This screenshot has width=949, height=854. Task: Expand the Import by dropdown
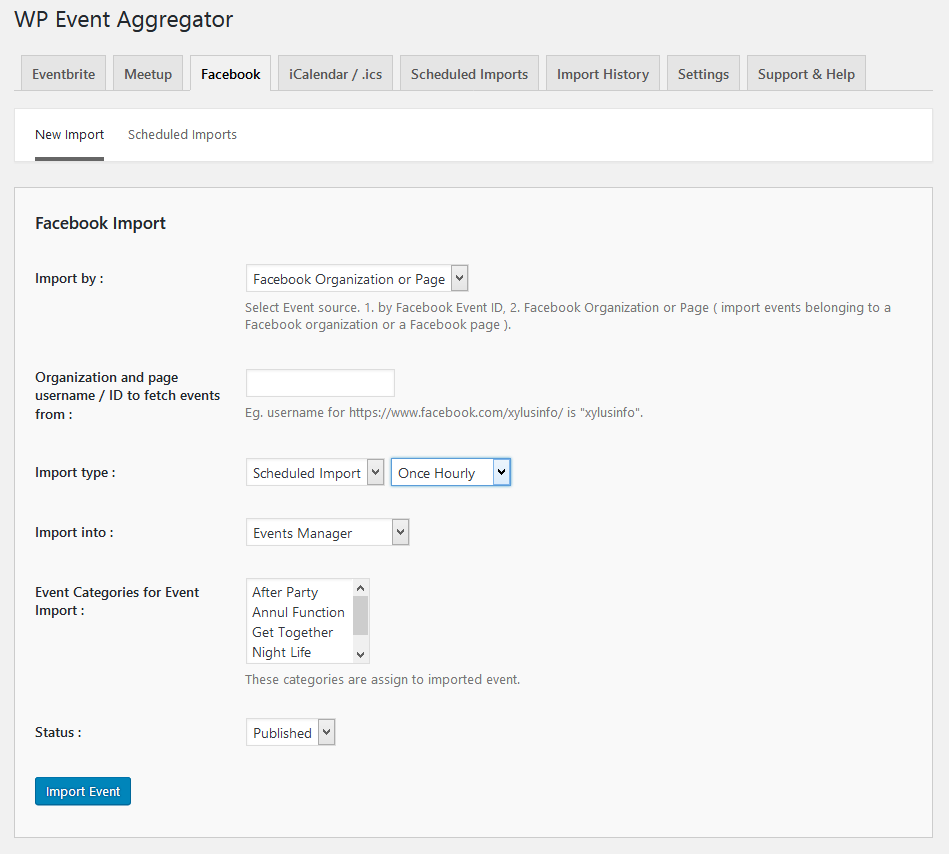[x=357, y=278]
